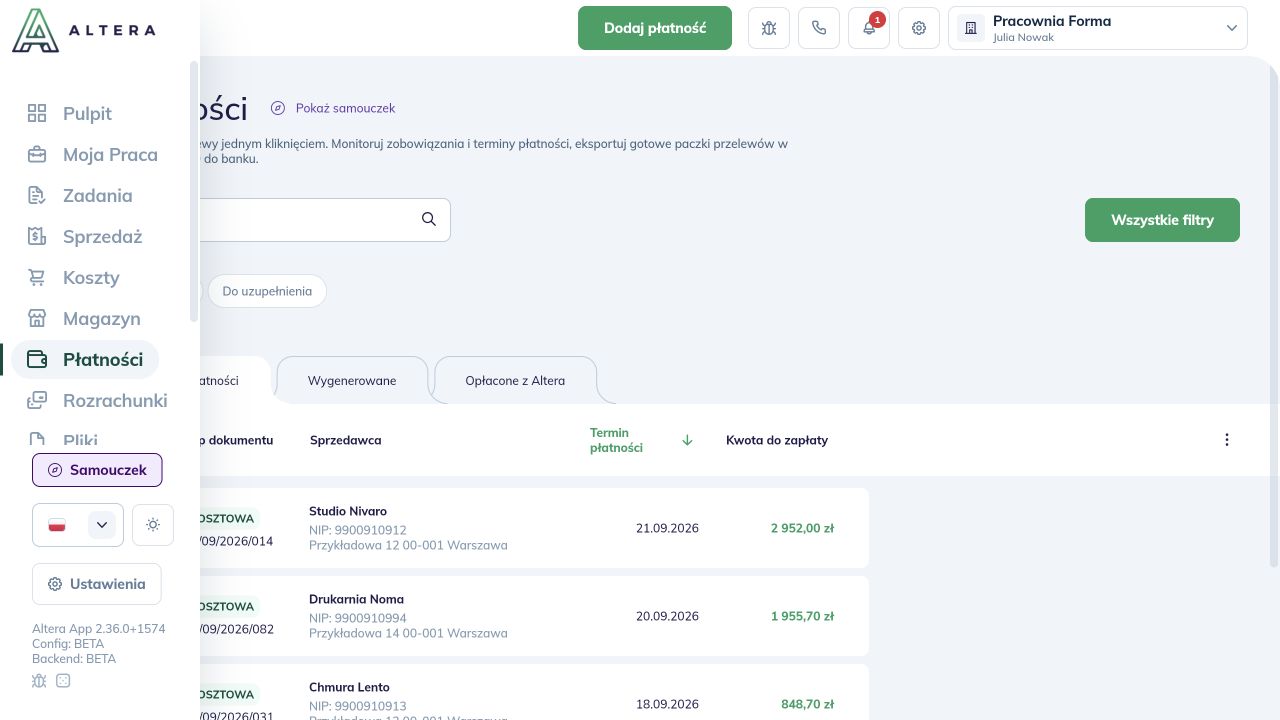Open gear settings icon in header
Viewport: 1280px width, 720px height.
[x=919, y=28]
